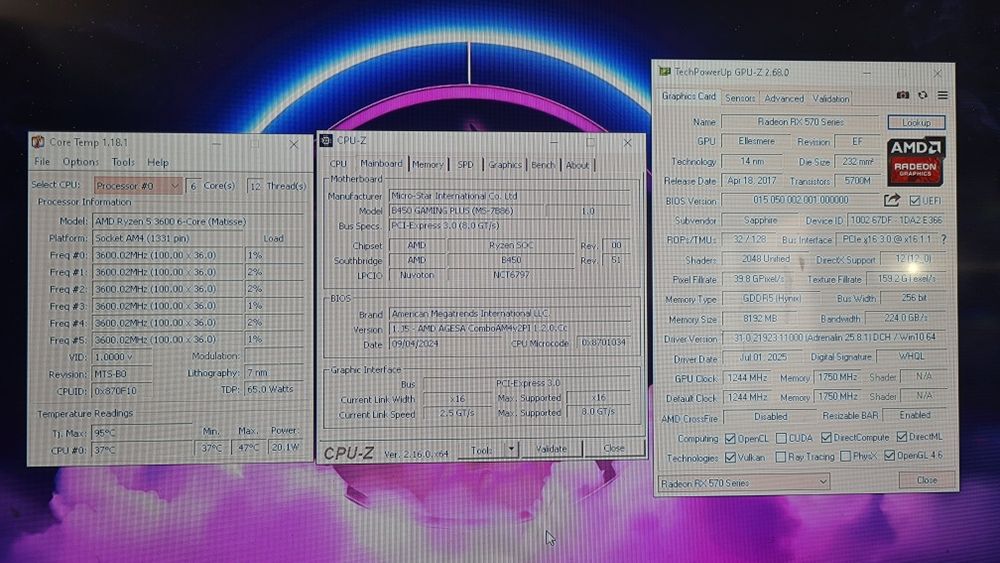Click Memory Type GDDR5 (Hynix) field
The width and height of the screenshot is (1000, 563).
click(771, 298)
